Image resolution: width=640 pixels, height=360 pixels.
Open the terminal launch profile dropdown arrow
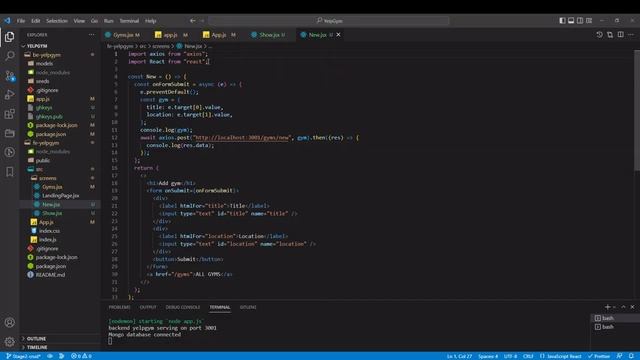point(614,307)
